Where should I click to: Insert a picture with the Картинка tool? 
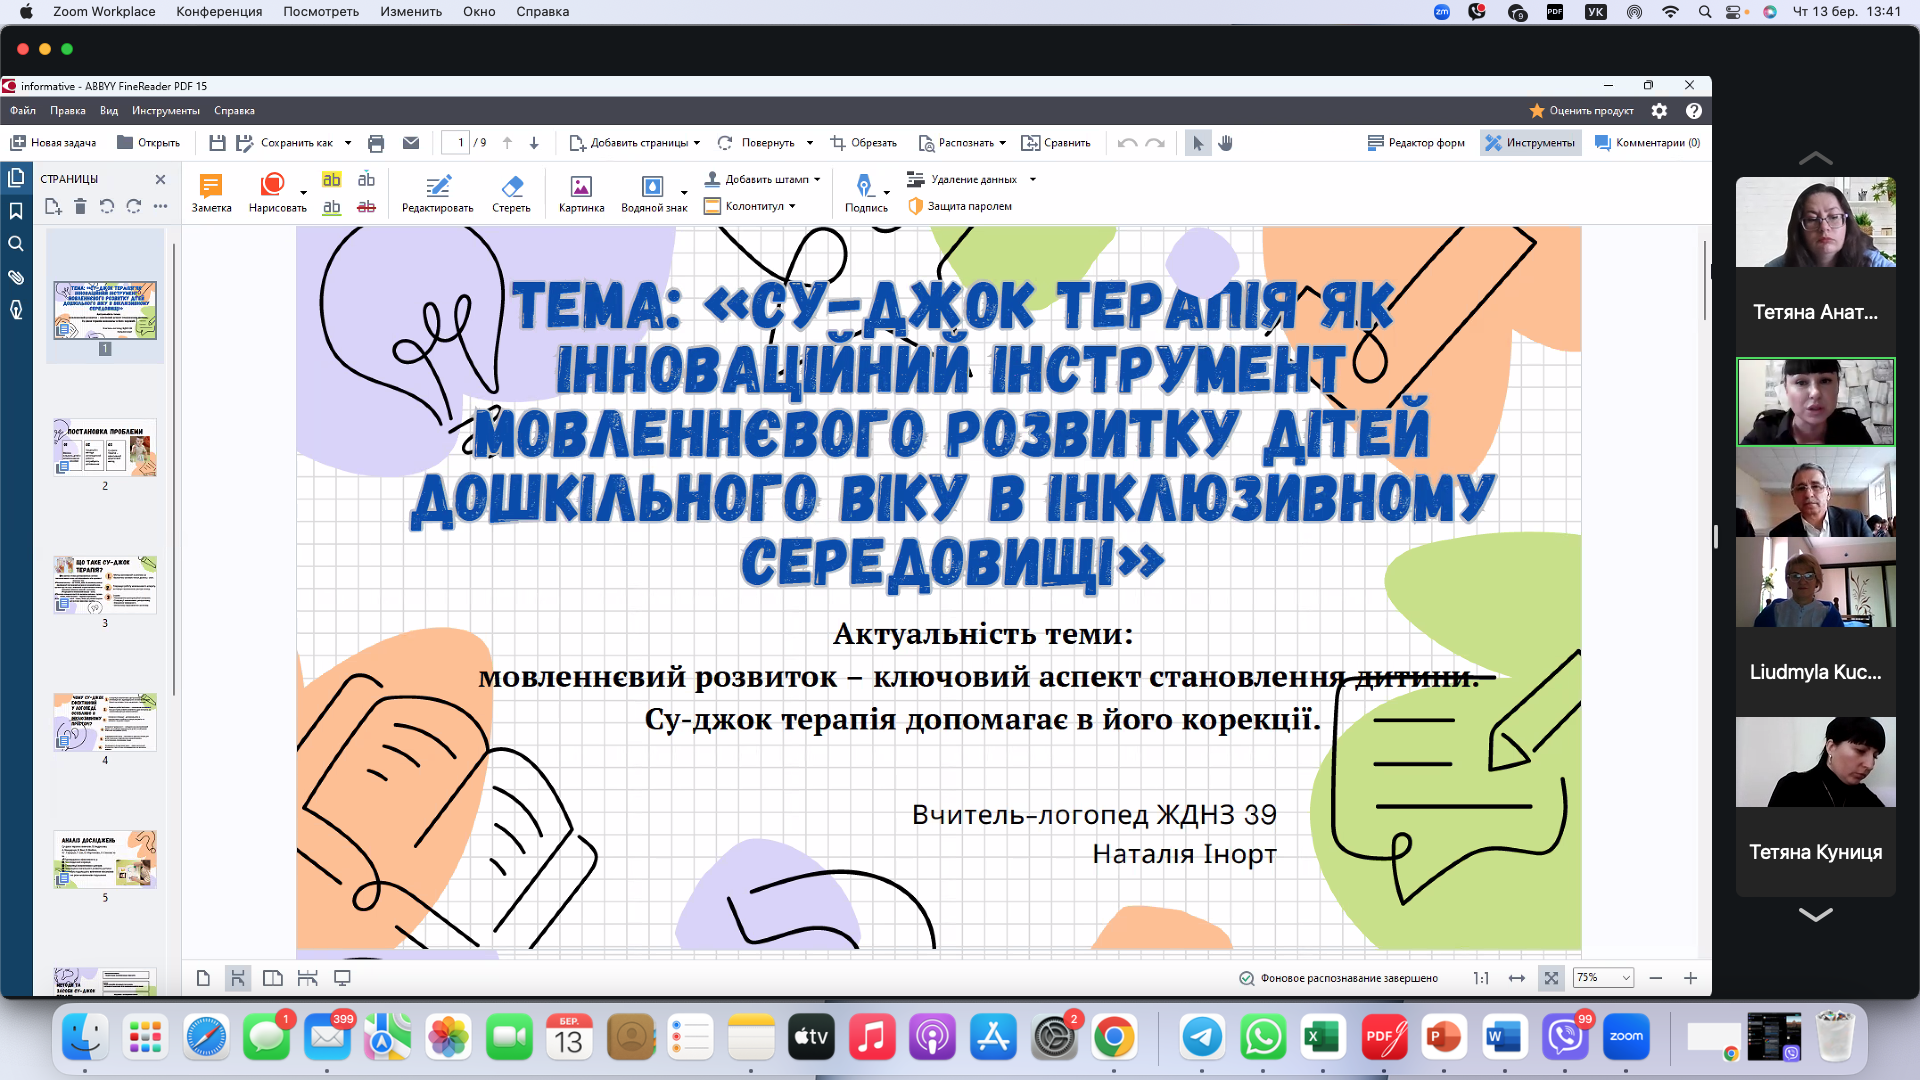pos(581,192)
